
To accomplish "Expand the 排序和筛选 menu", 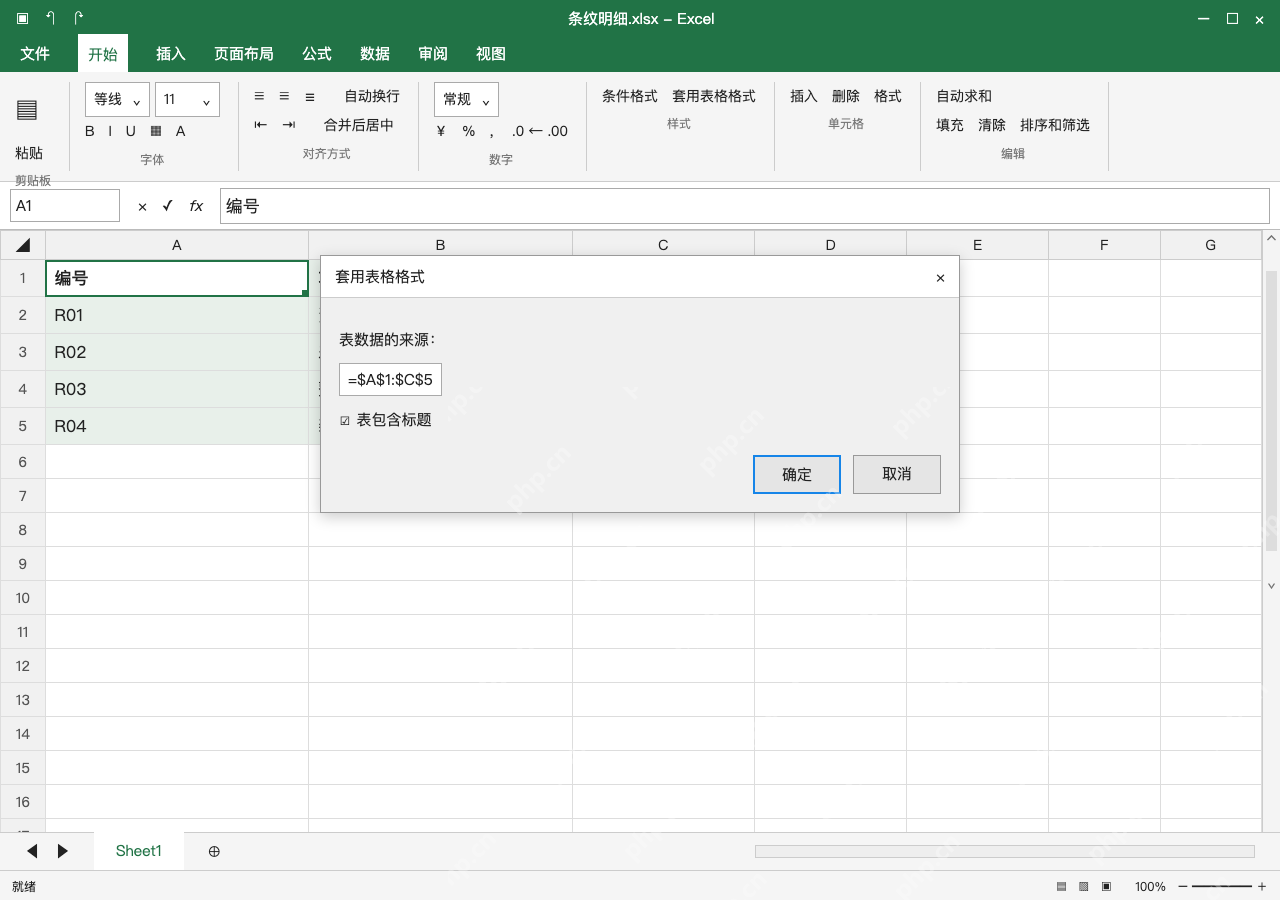I will point(1055,125).
